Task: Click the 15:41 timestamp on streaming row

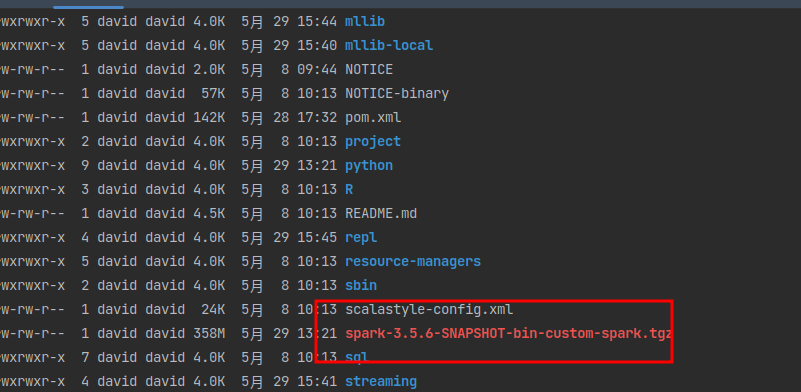Action: [317, 382]
